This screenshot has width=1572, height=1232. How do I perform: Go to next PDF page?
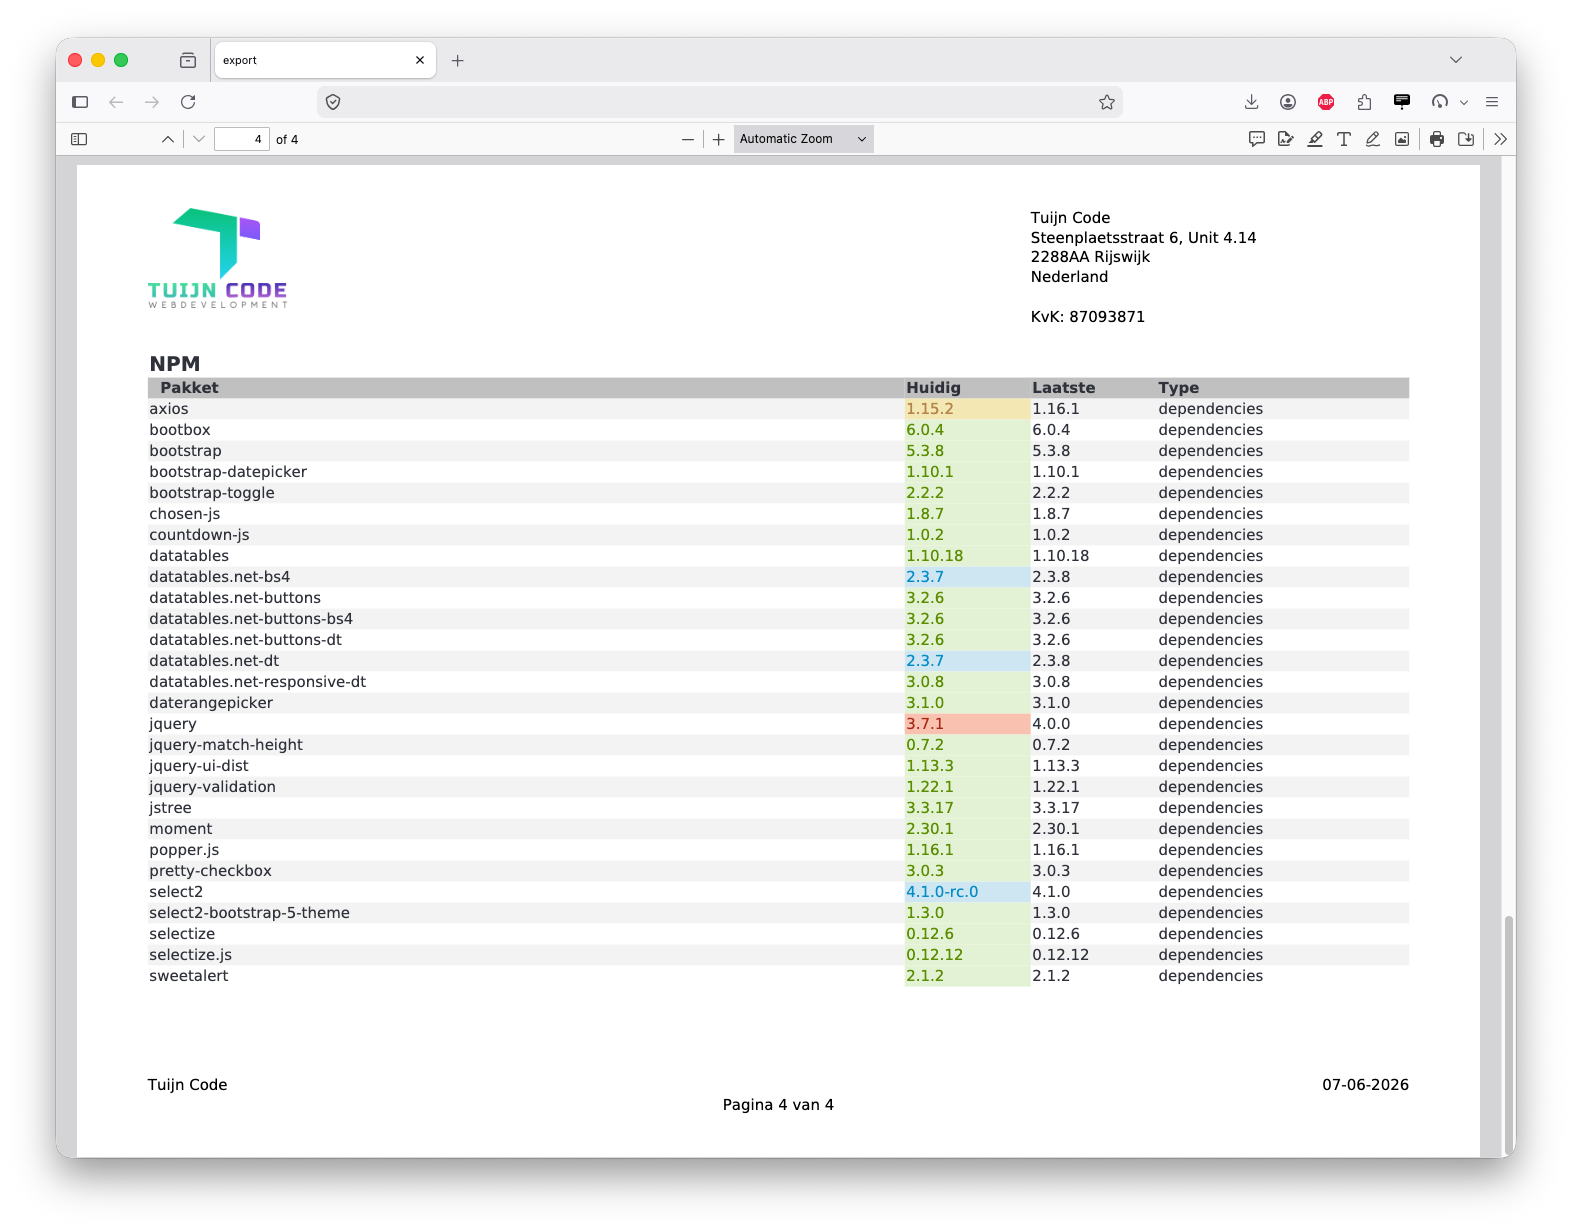(x=199, y=139)
